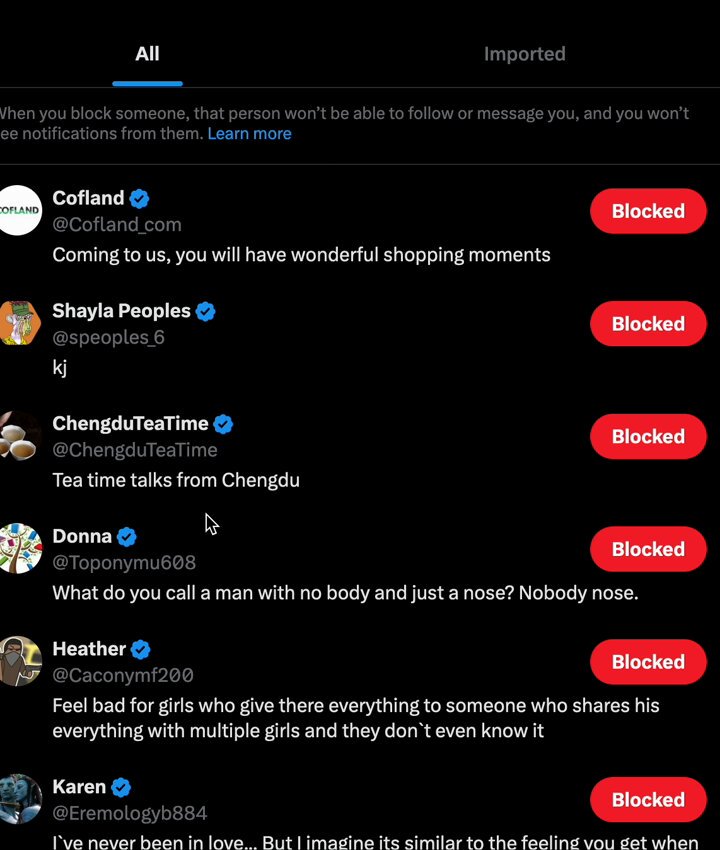Click Shayla Peoples' verified badge icon

205,311
